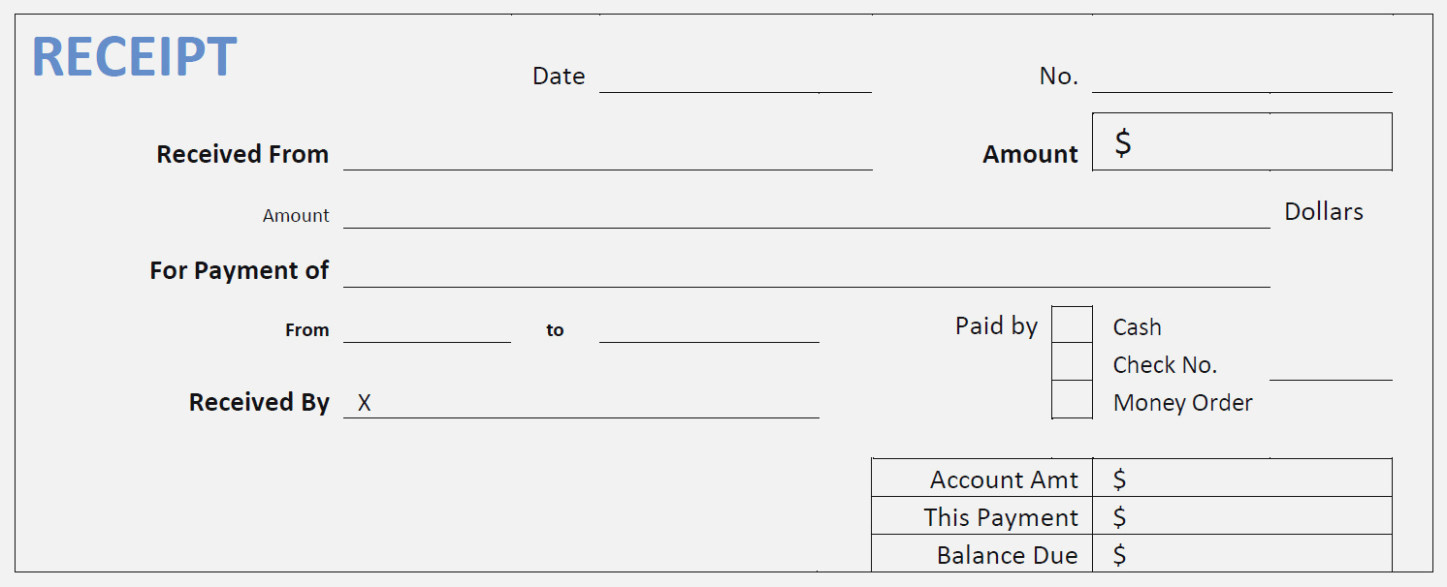
Task: Select the For Payment of field
Action: click(806, 271)
